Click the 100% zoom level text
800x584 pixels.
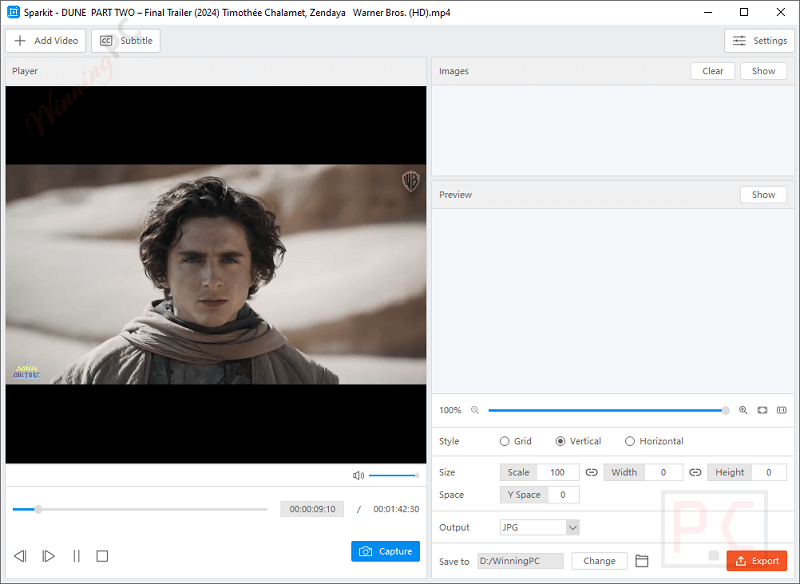click(x=450, y=410)
